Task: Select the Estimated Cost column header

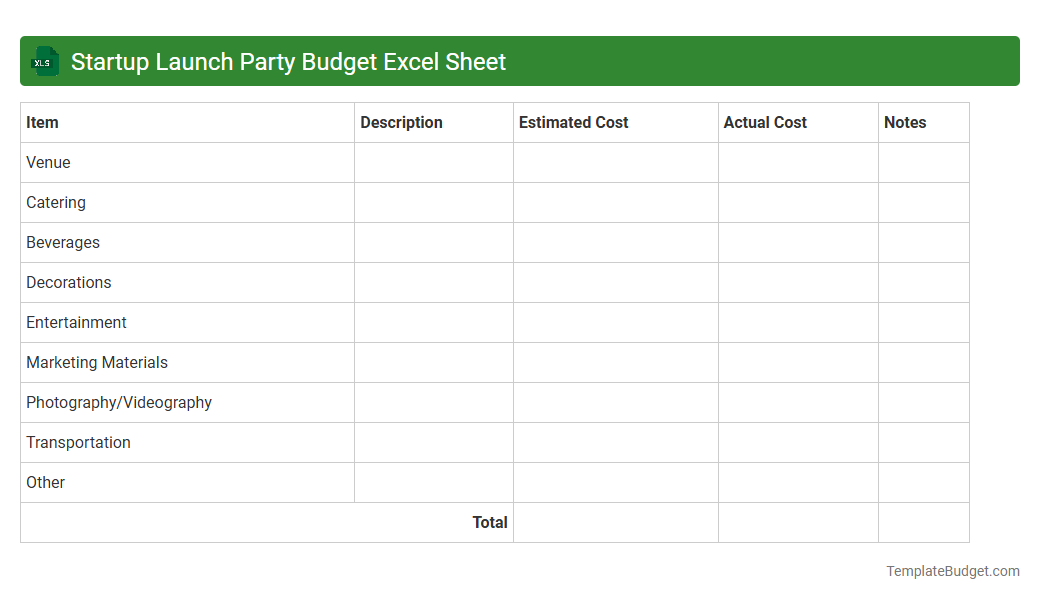Action: [573, 122]
